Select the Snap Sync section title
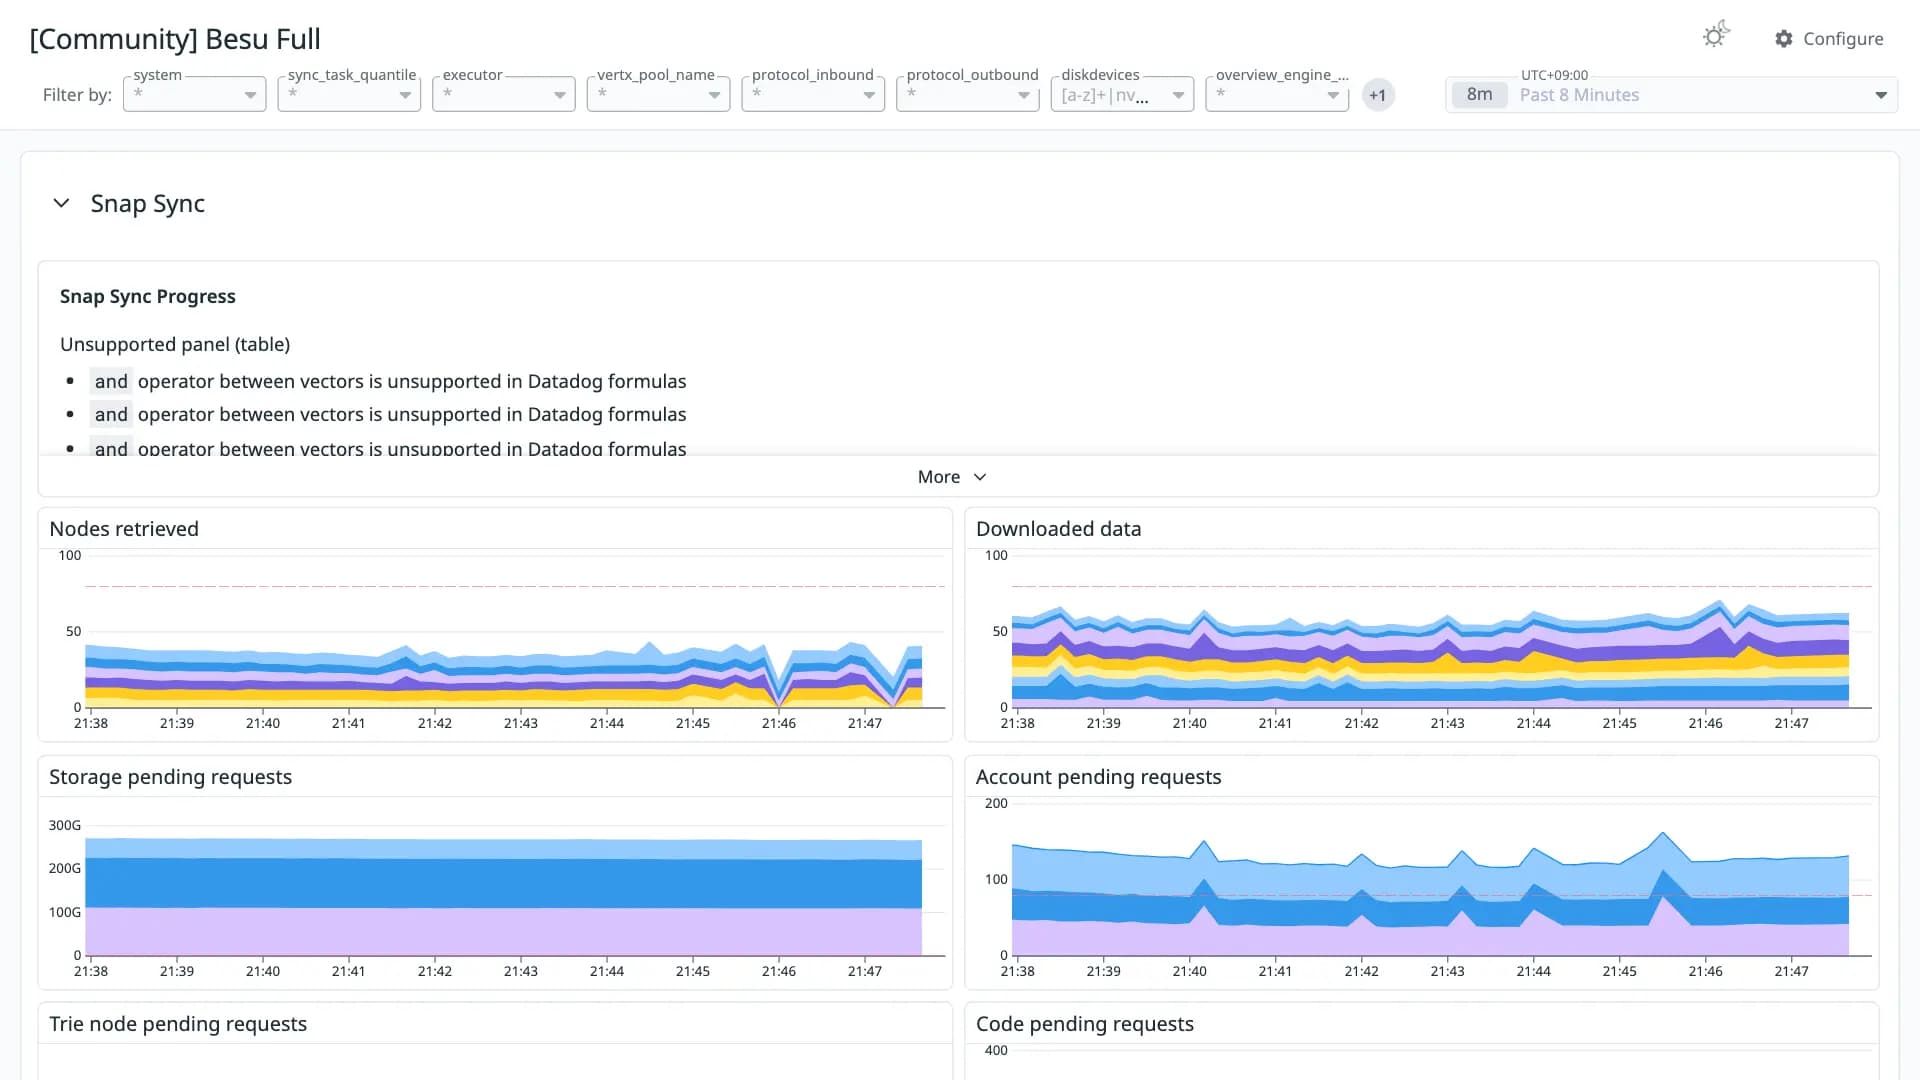 tap(147, 203)
